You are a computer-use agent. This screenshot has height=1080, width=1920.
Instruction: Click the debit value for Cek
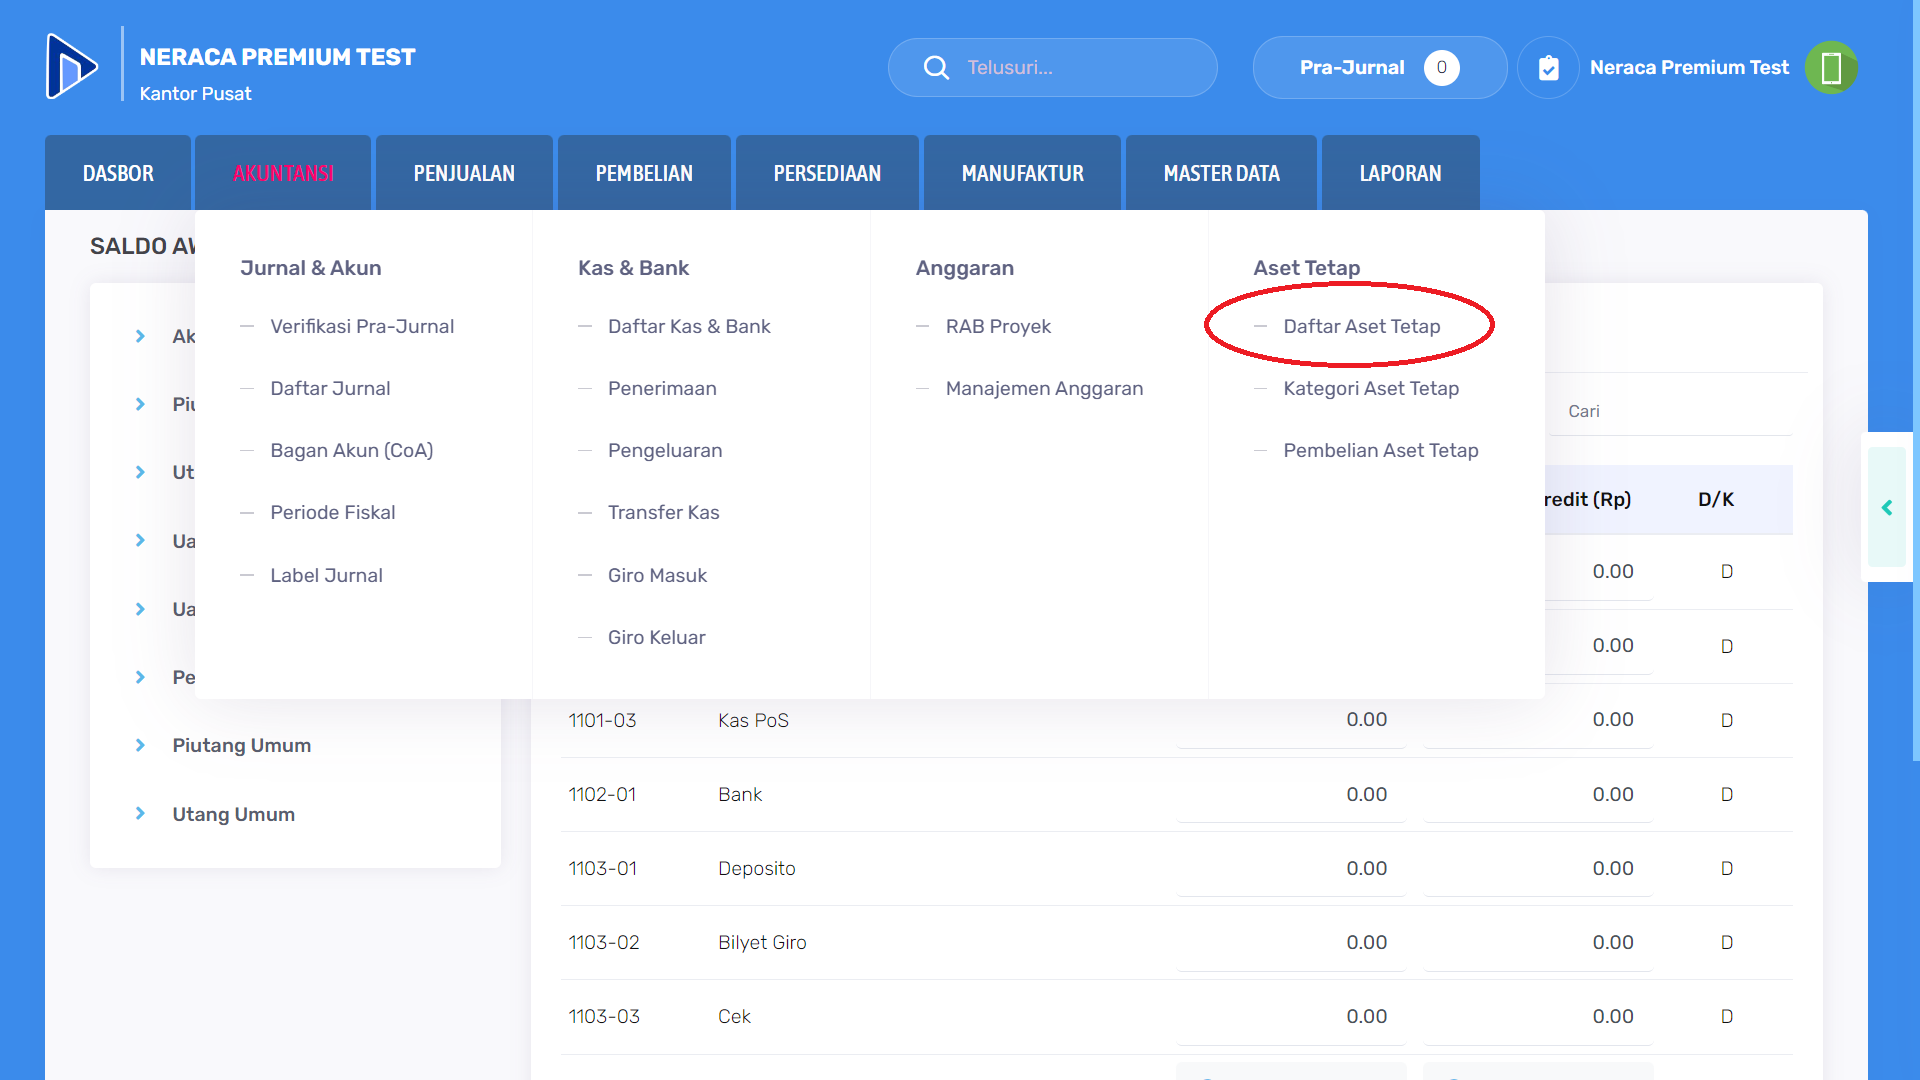[1366, 1016]
